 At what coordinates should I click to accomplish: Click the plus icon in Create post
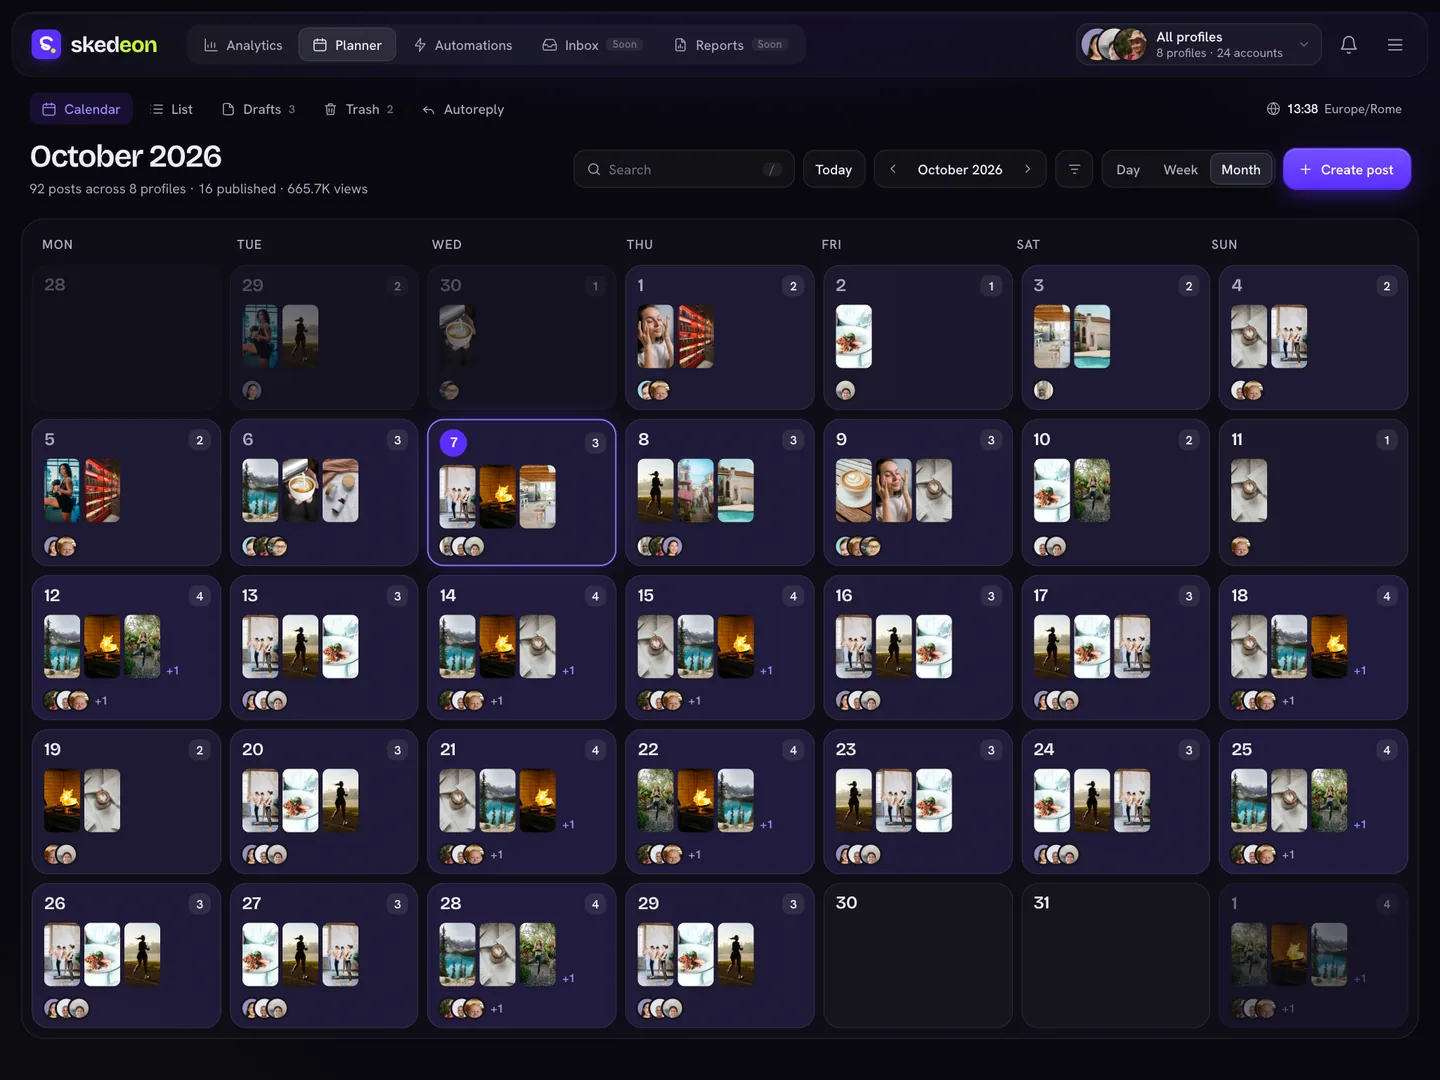(x=1305, y=169)
